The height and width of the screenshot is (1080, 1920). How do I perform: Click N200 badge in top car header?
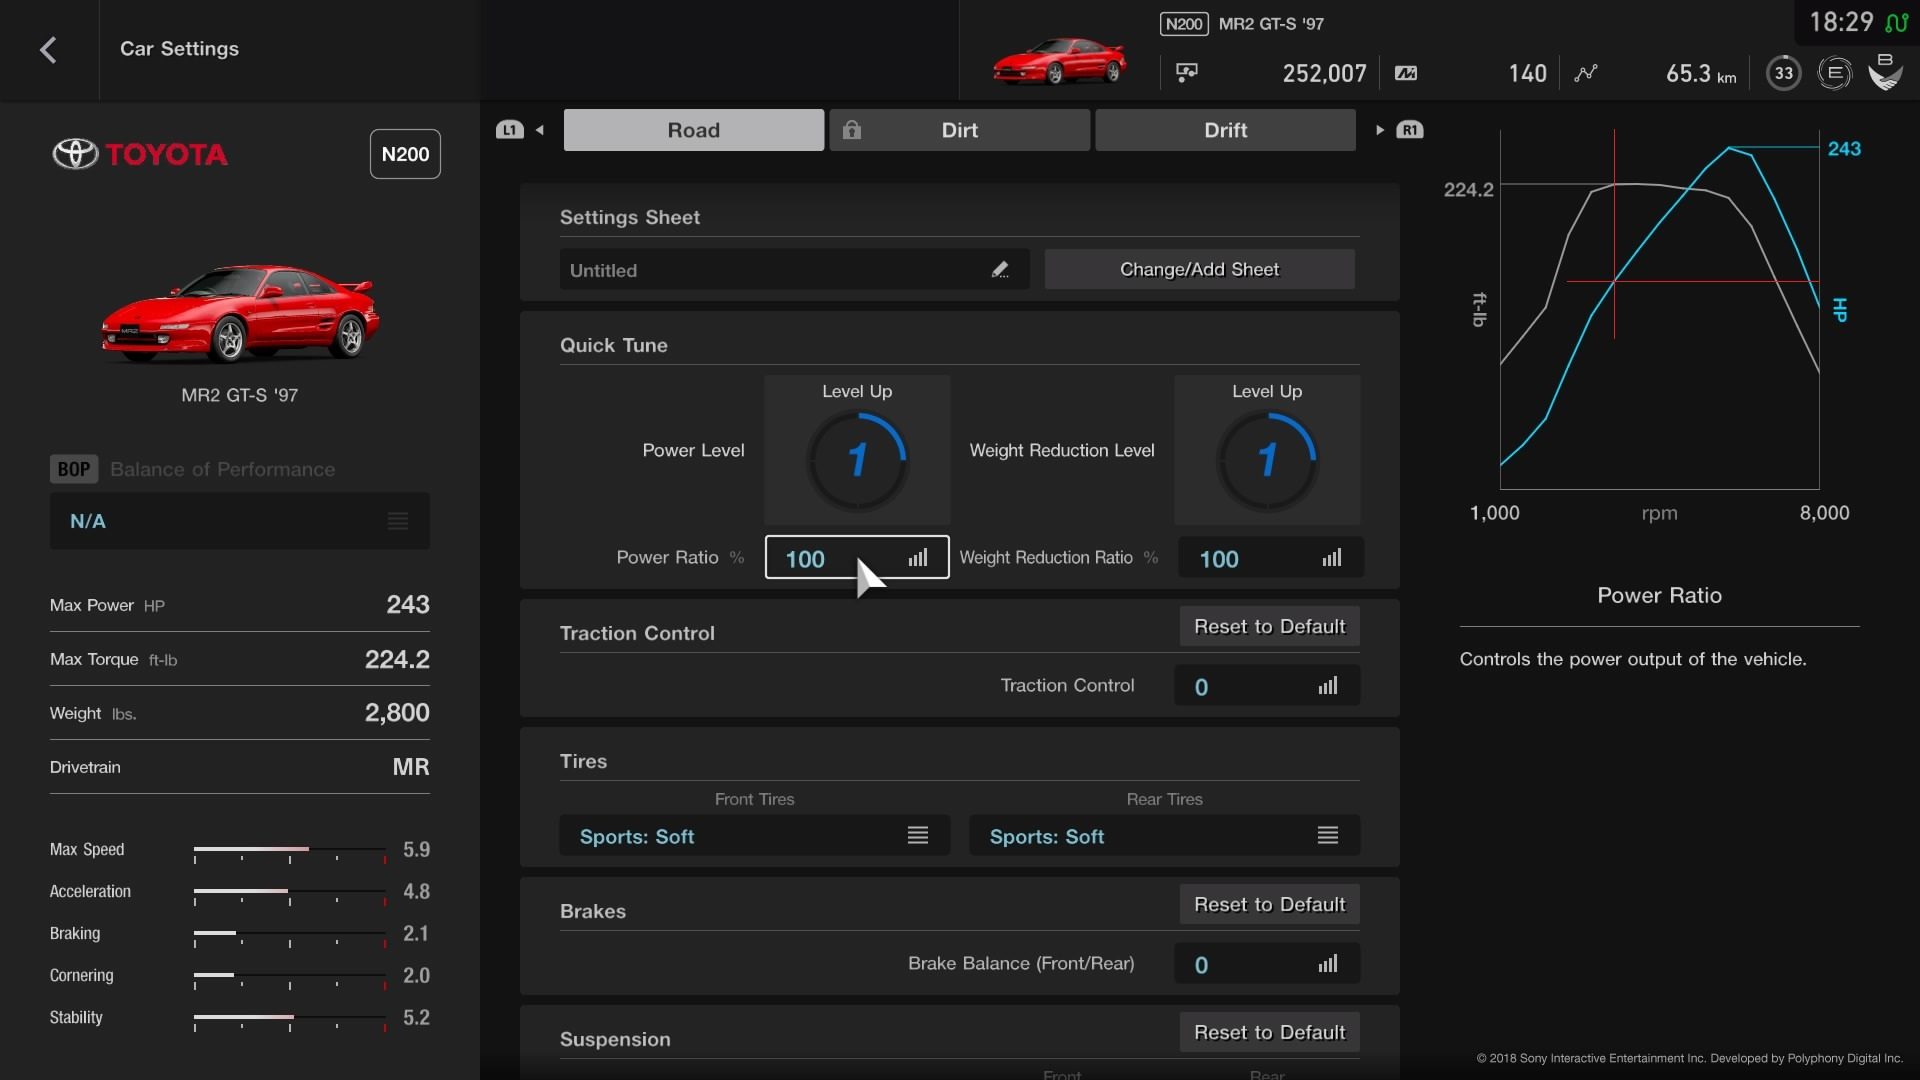pyautogui.click(x=1184, y=24)
